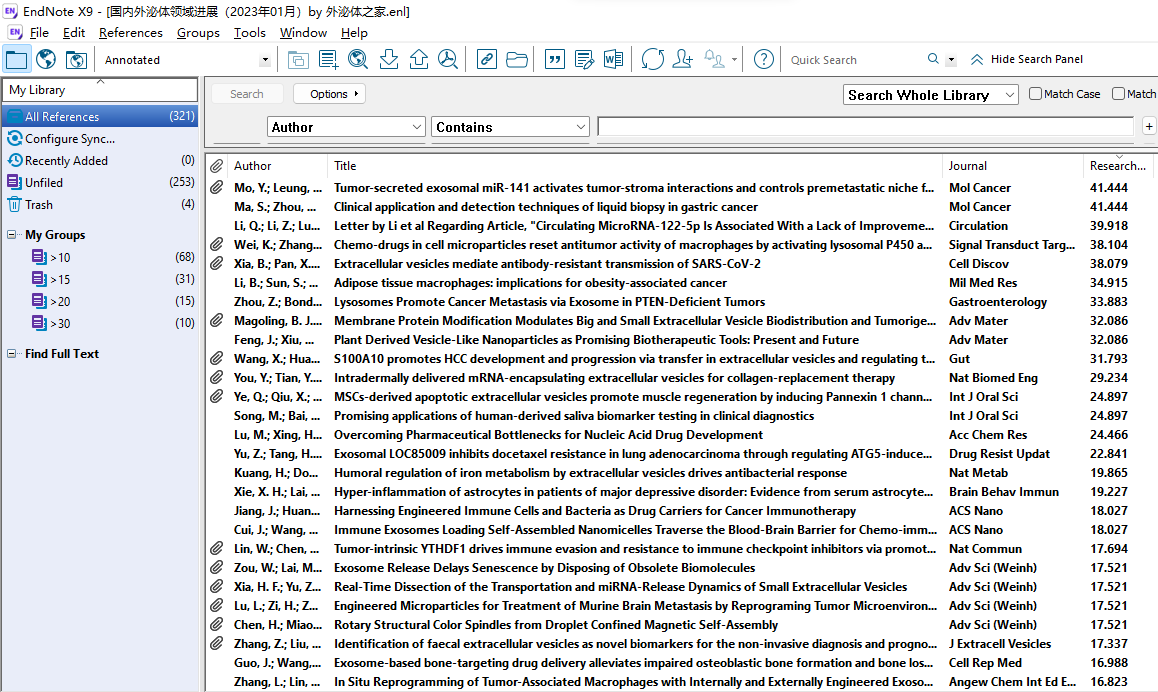Viewport: 1158px width, 692px height.
Task: Enable the Match Case checkbox
Action: coord(1035,94)
